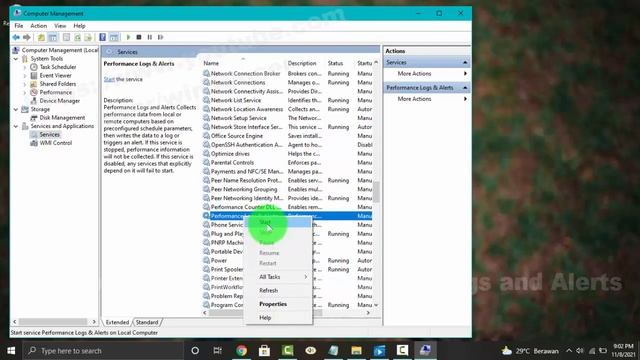Click the Export List toolbar icon
This screenshot has width=640, height=360.
[x=88, y=37]
